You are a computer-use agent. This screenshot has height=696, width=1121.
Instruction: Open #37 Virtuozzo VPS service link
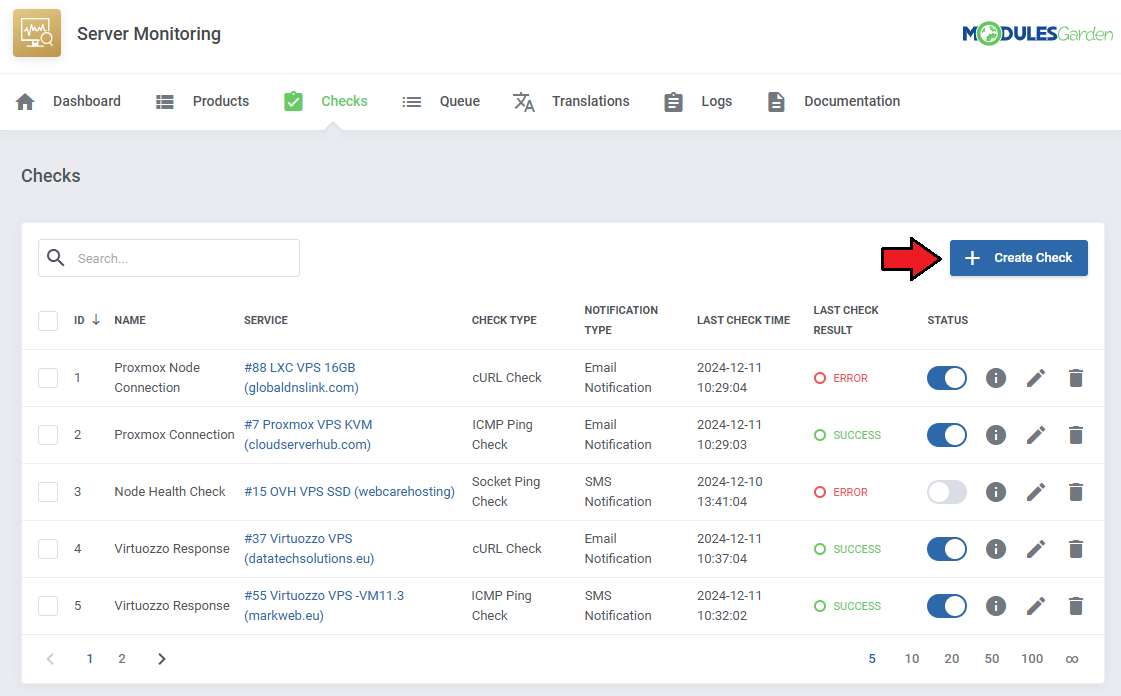click(x=309, y=549)
